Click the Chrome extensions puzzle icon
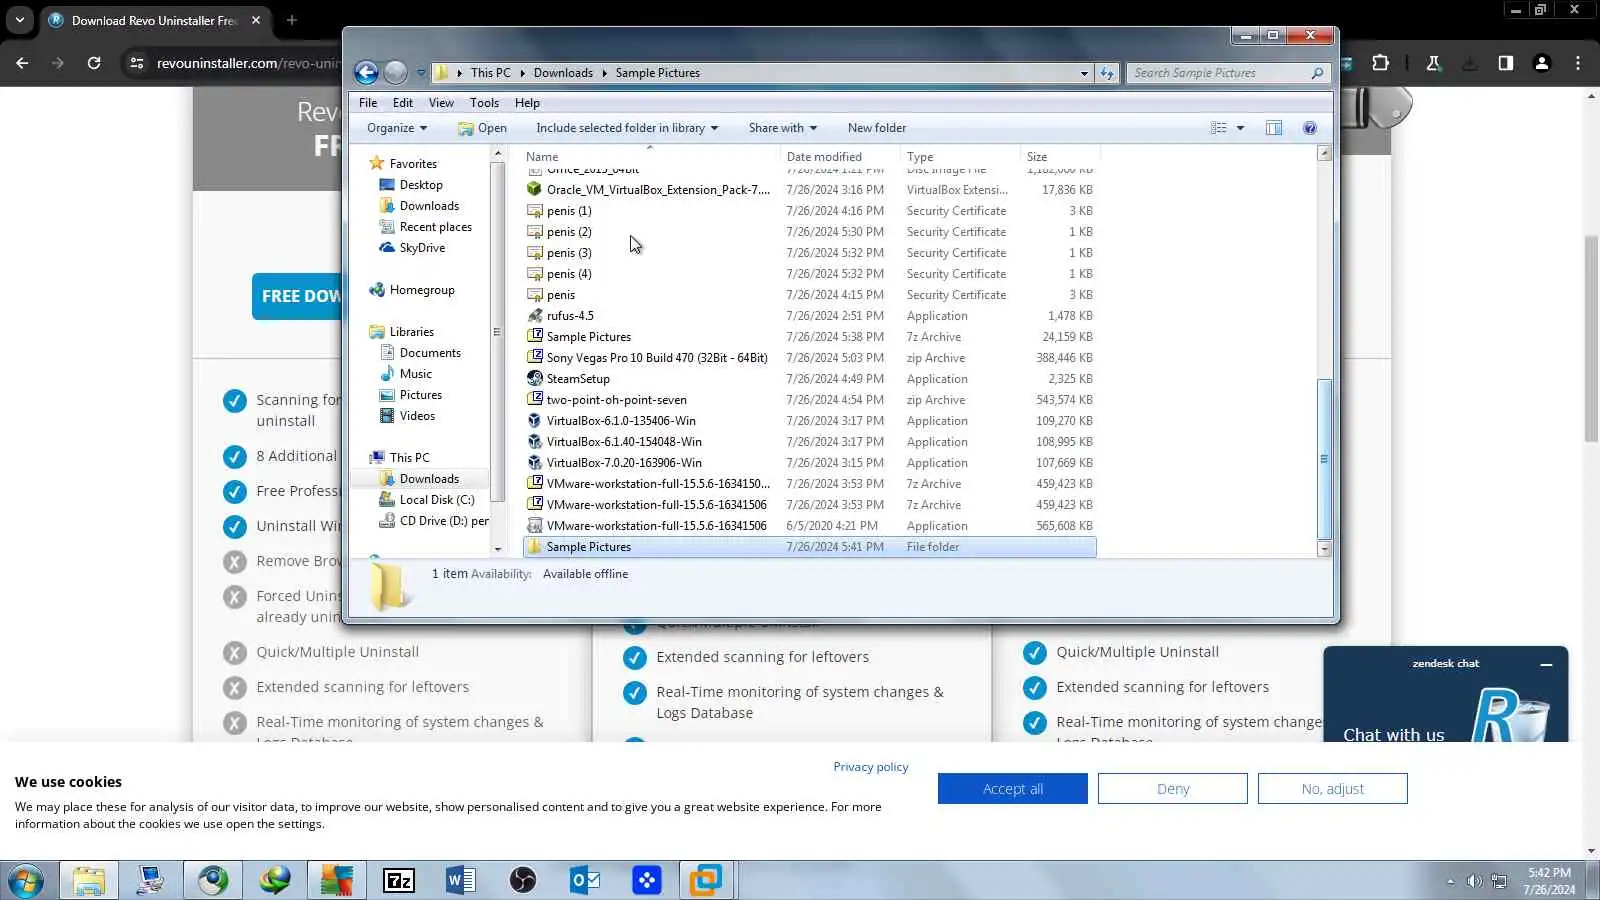 tap(1380, 63)
